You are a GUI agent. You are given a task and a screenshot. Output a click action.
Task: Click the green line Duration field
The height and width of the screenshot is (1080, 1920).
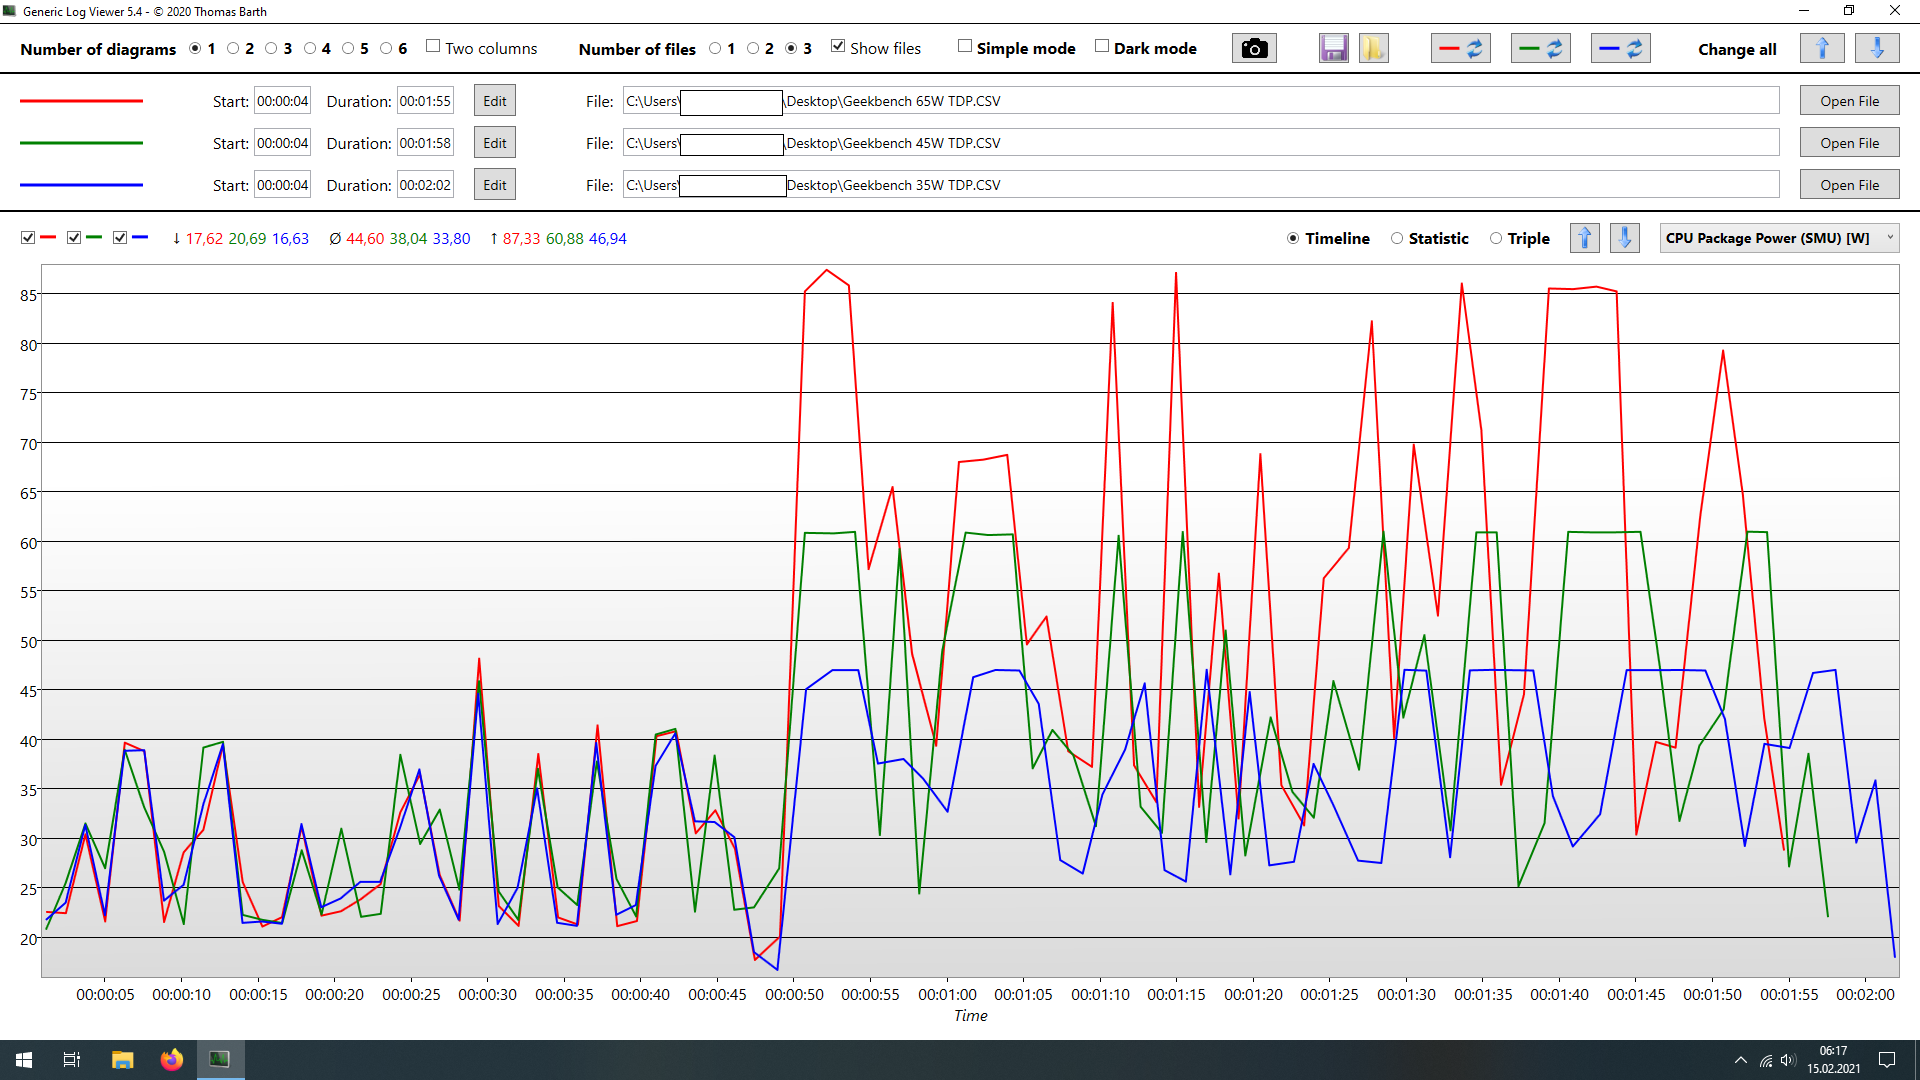pyautogui.click(x=425, y=143)
